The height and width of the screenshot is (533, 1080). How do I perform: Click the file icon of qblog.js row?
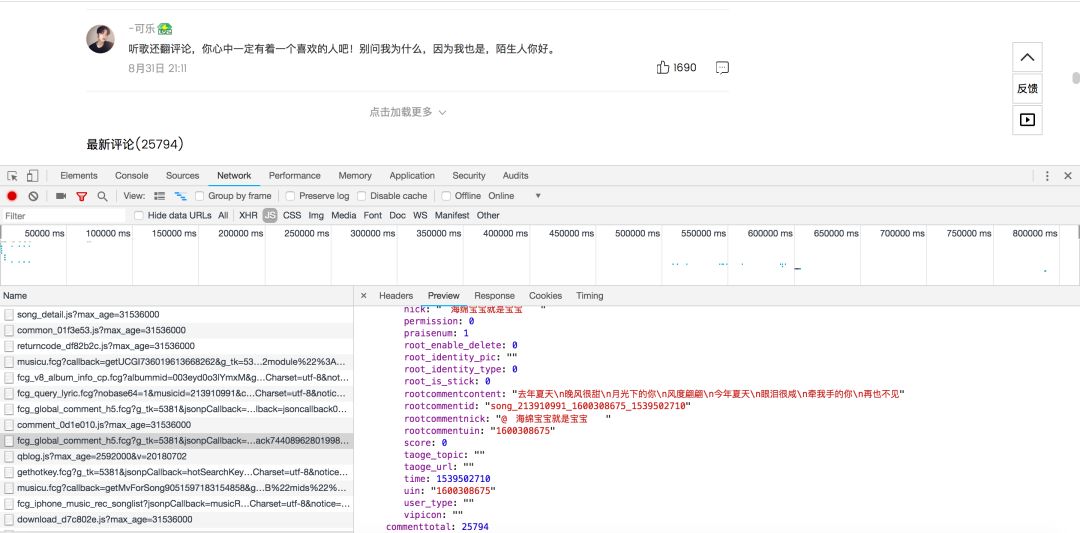9,457
